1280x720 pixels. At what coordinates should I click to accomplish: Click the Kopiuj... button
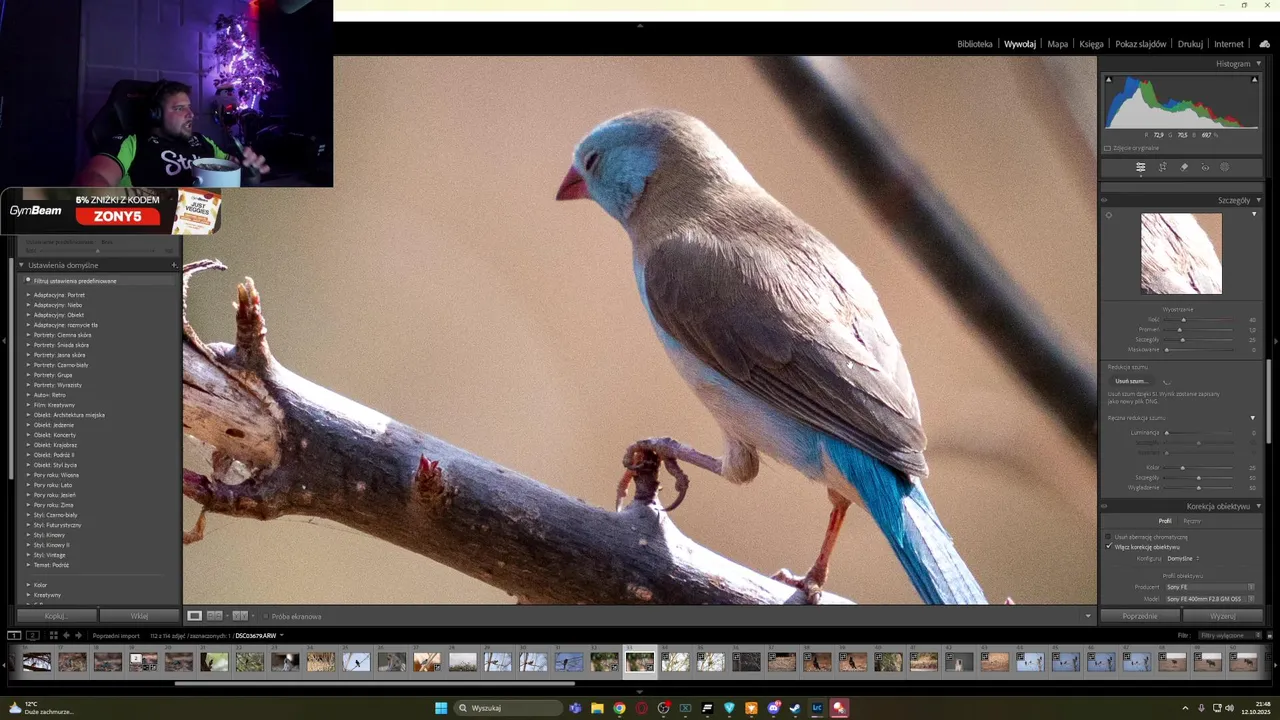pos(56,616)
